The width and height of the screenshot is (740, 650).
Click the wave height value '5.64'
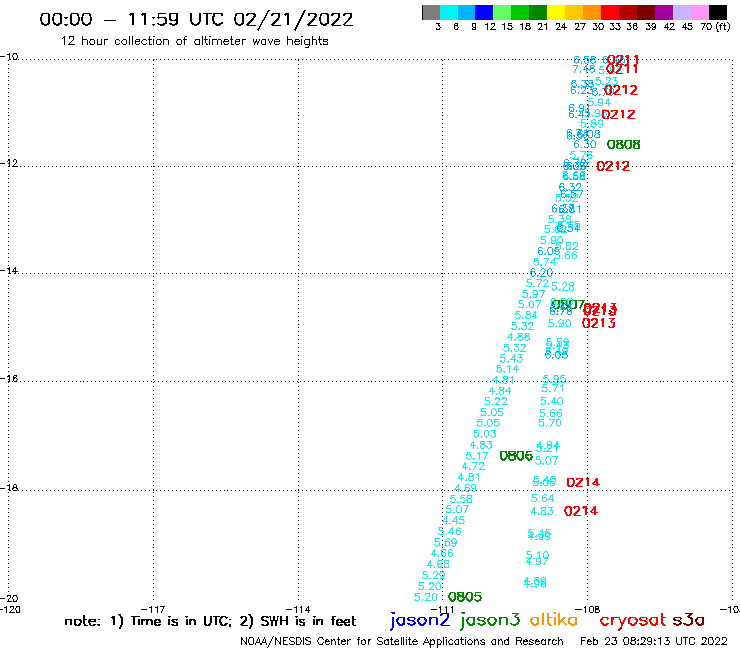click(542, 498)
